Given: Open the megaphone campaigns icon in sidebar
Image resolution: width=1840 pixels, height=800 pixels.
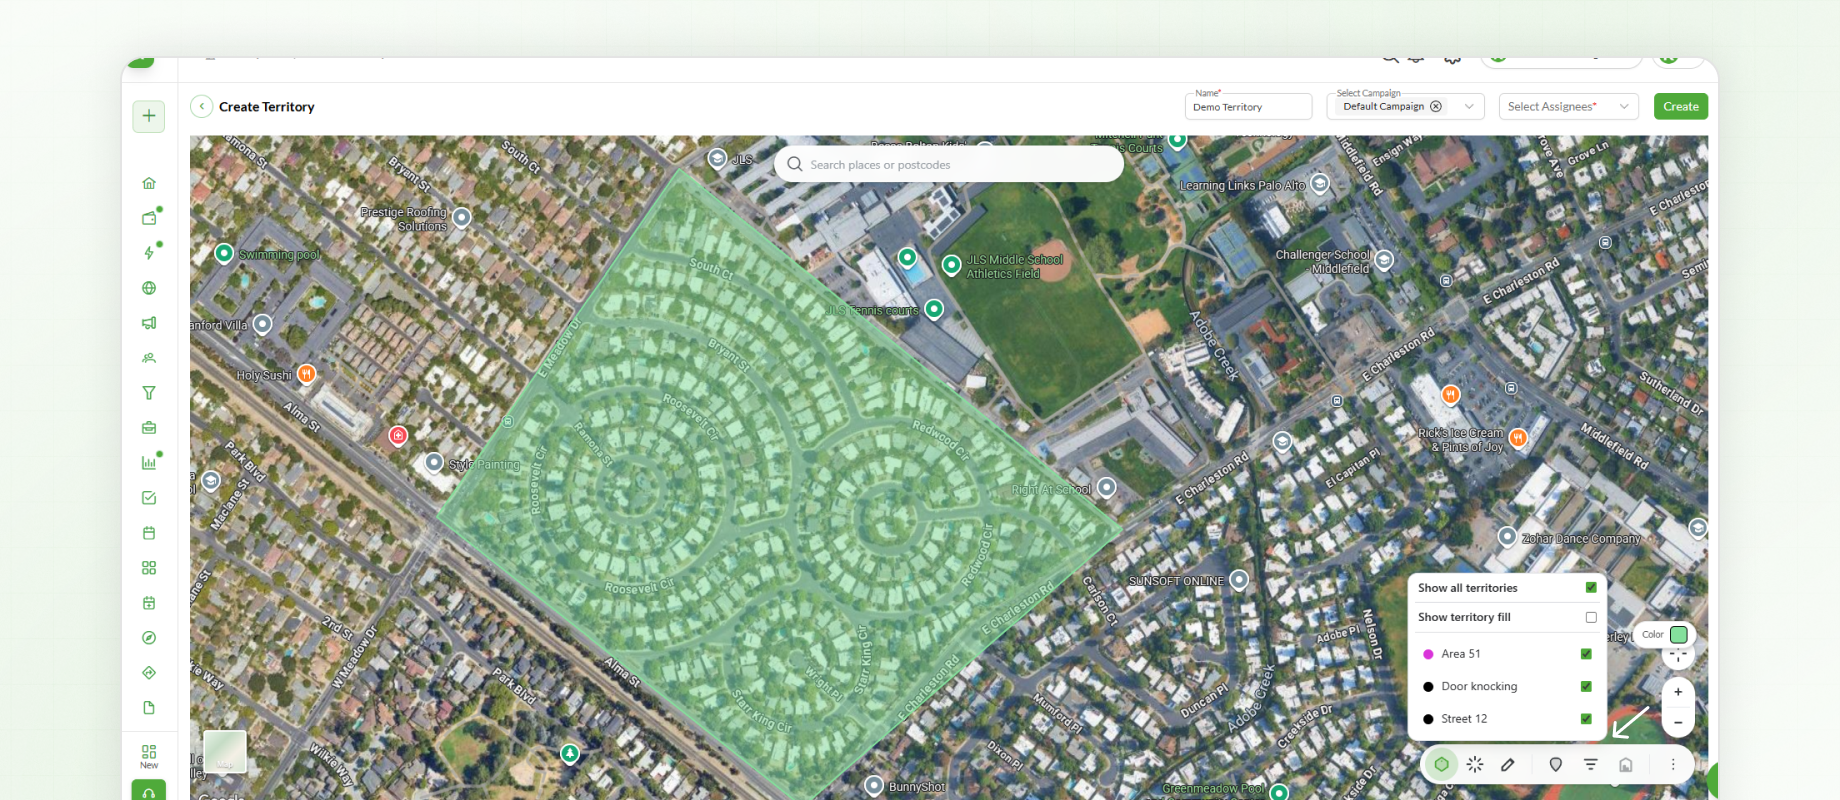Looking at the screenshot, I should pos(149,323).
